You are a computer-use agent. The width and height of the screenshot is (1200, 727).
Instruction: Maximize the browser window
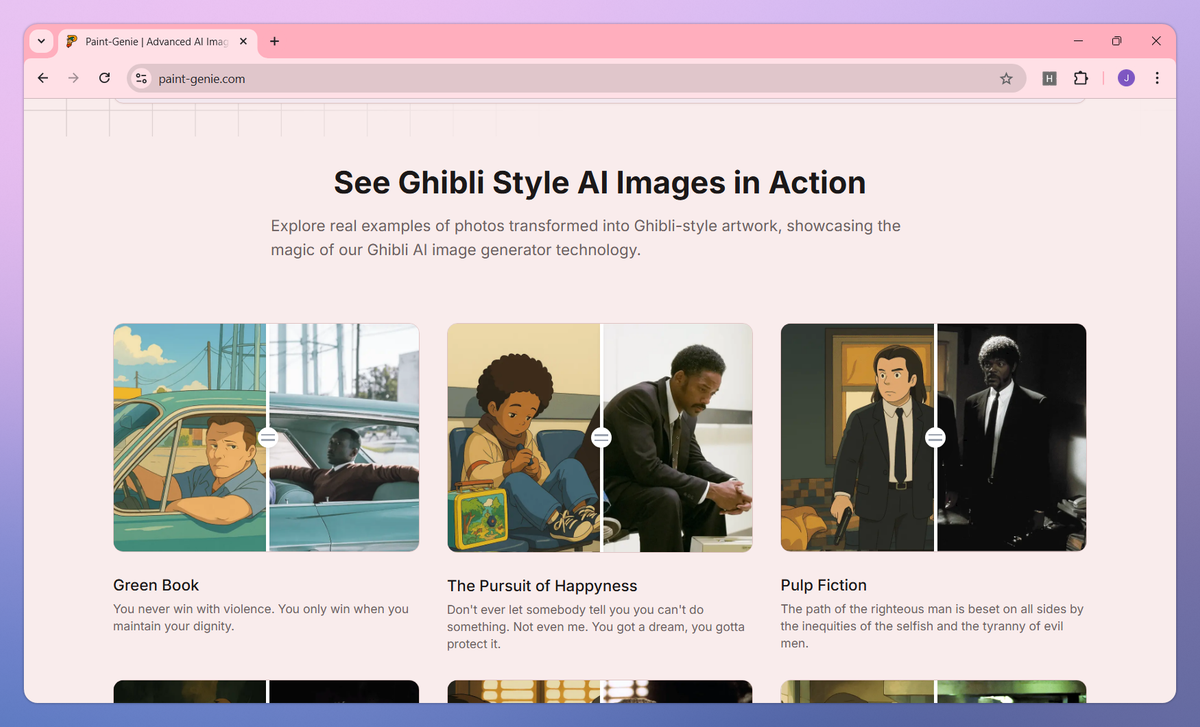[x=1117, y=41]
